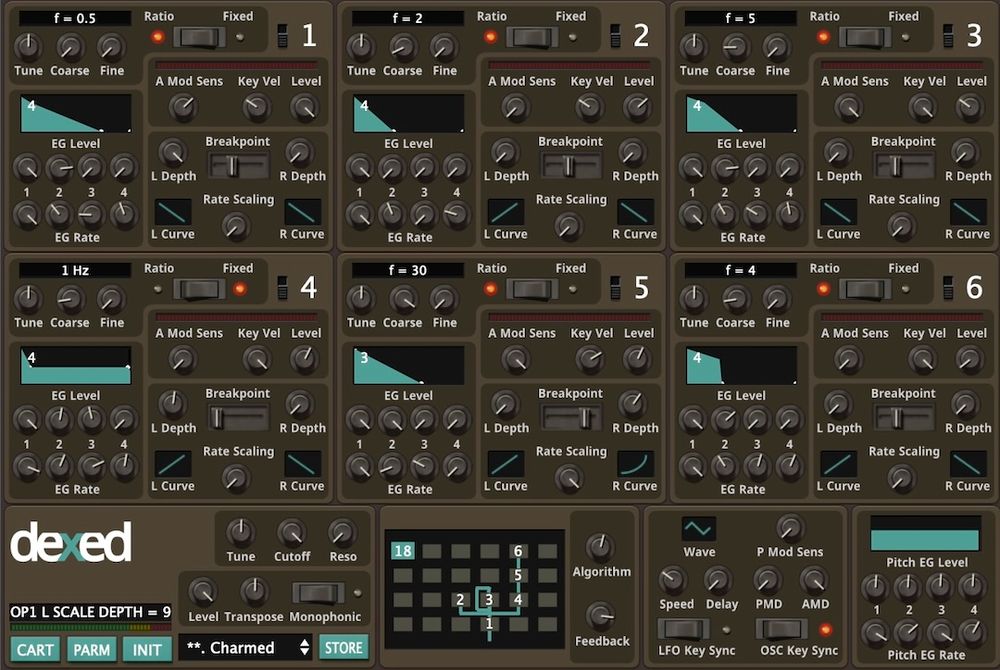This screenshot has width=1000, height=670.
Task: Toggle the Monophonic switch
Action: 318,593
